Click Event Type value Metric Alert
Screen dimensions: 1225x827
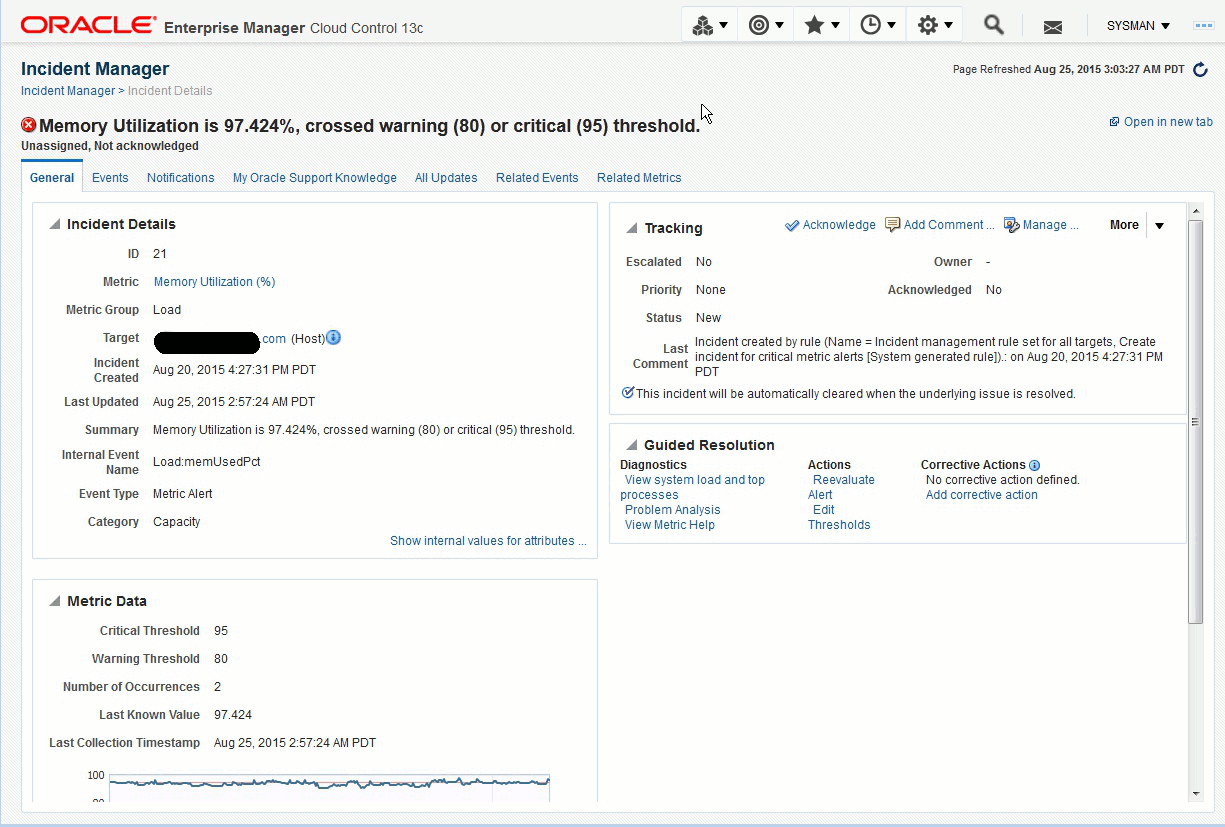[183, 494]
